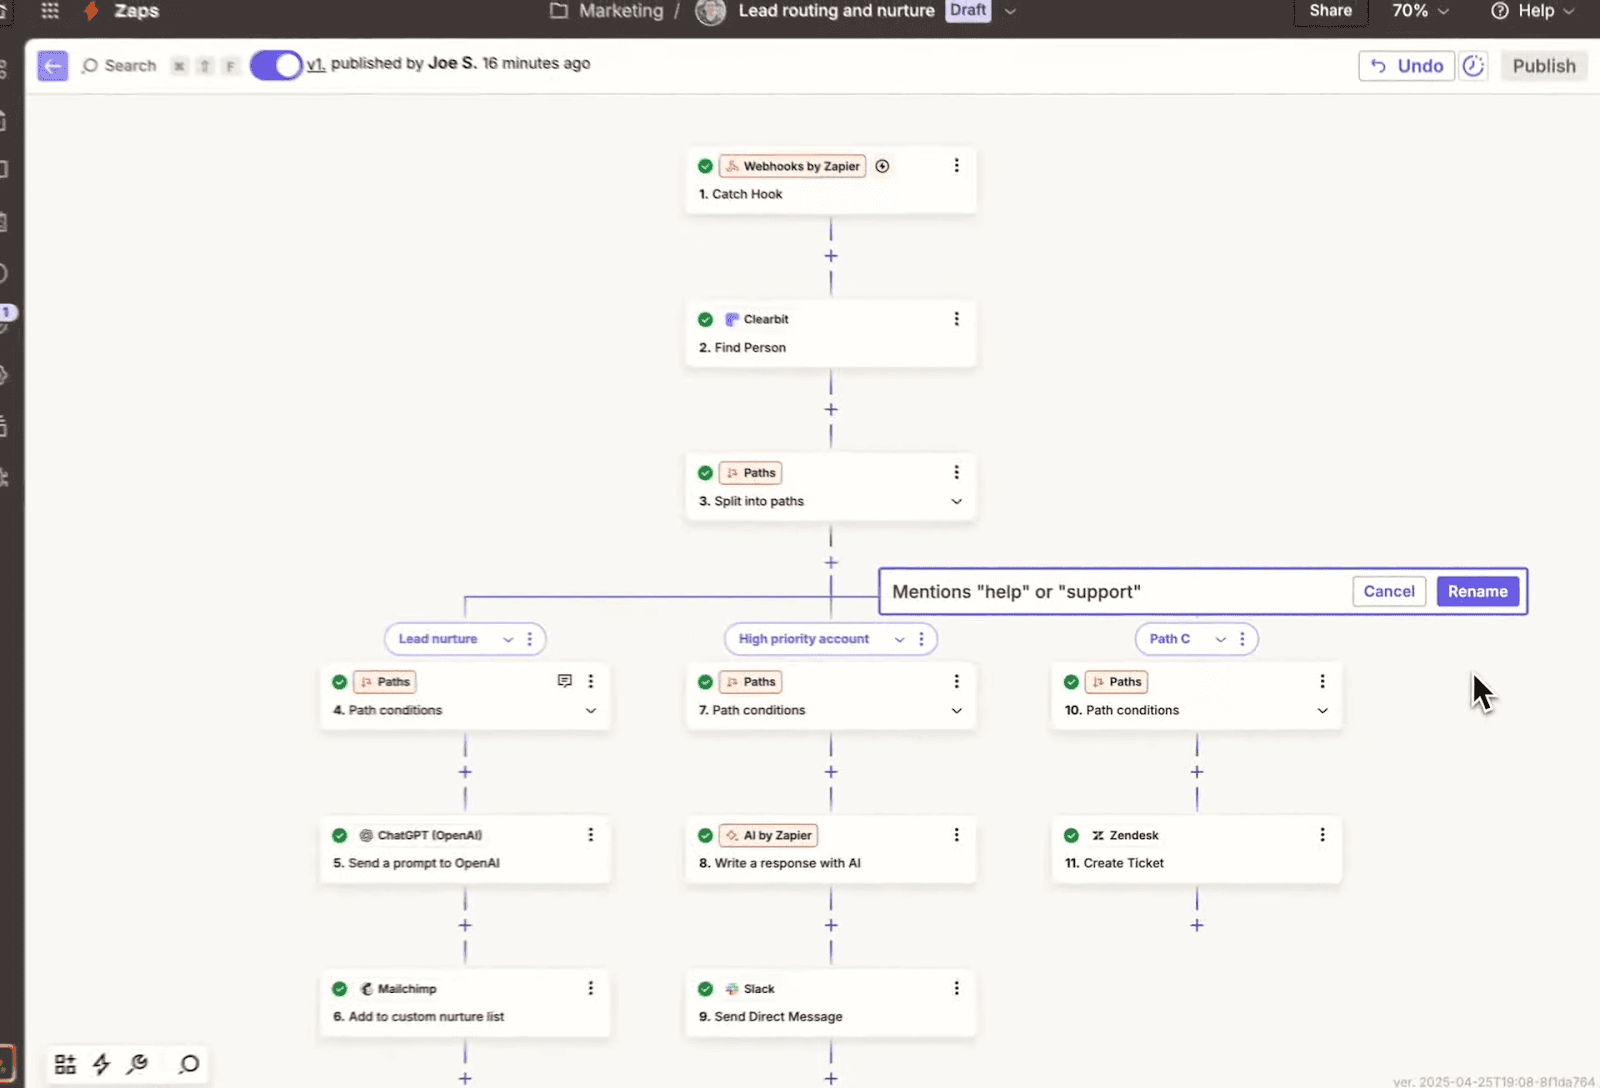Open the Marketing folder breadcrumb
Image resolution: width=1600 pixels, height=1088 pixels.
pyautogui.click(x=607, y=11)
